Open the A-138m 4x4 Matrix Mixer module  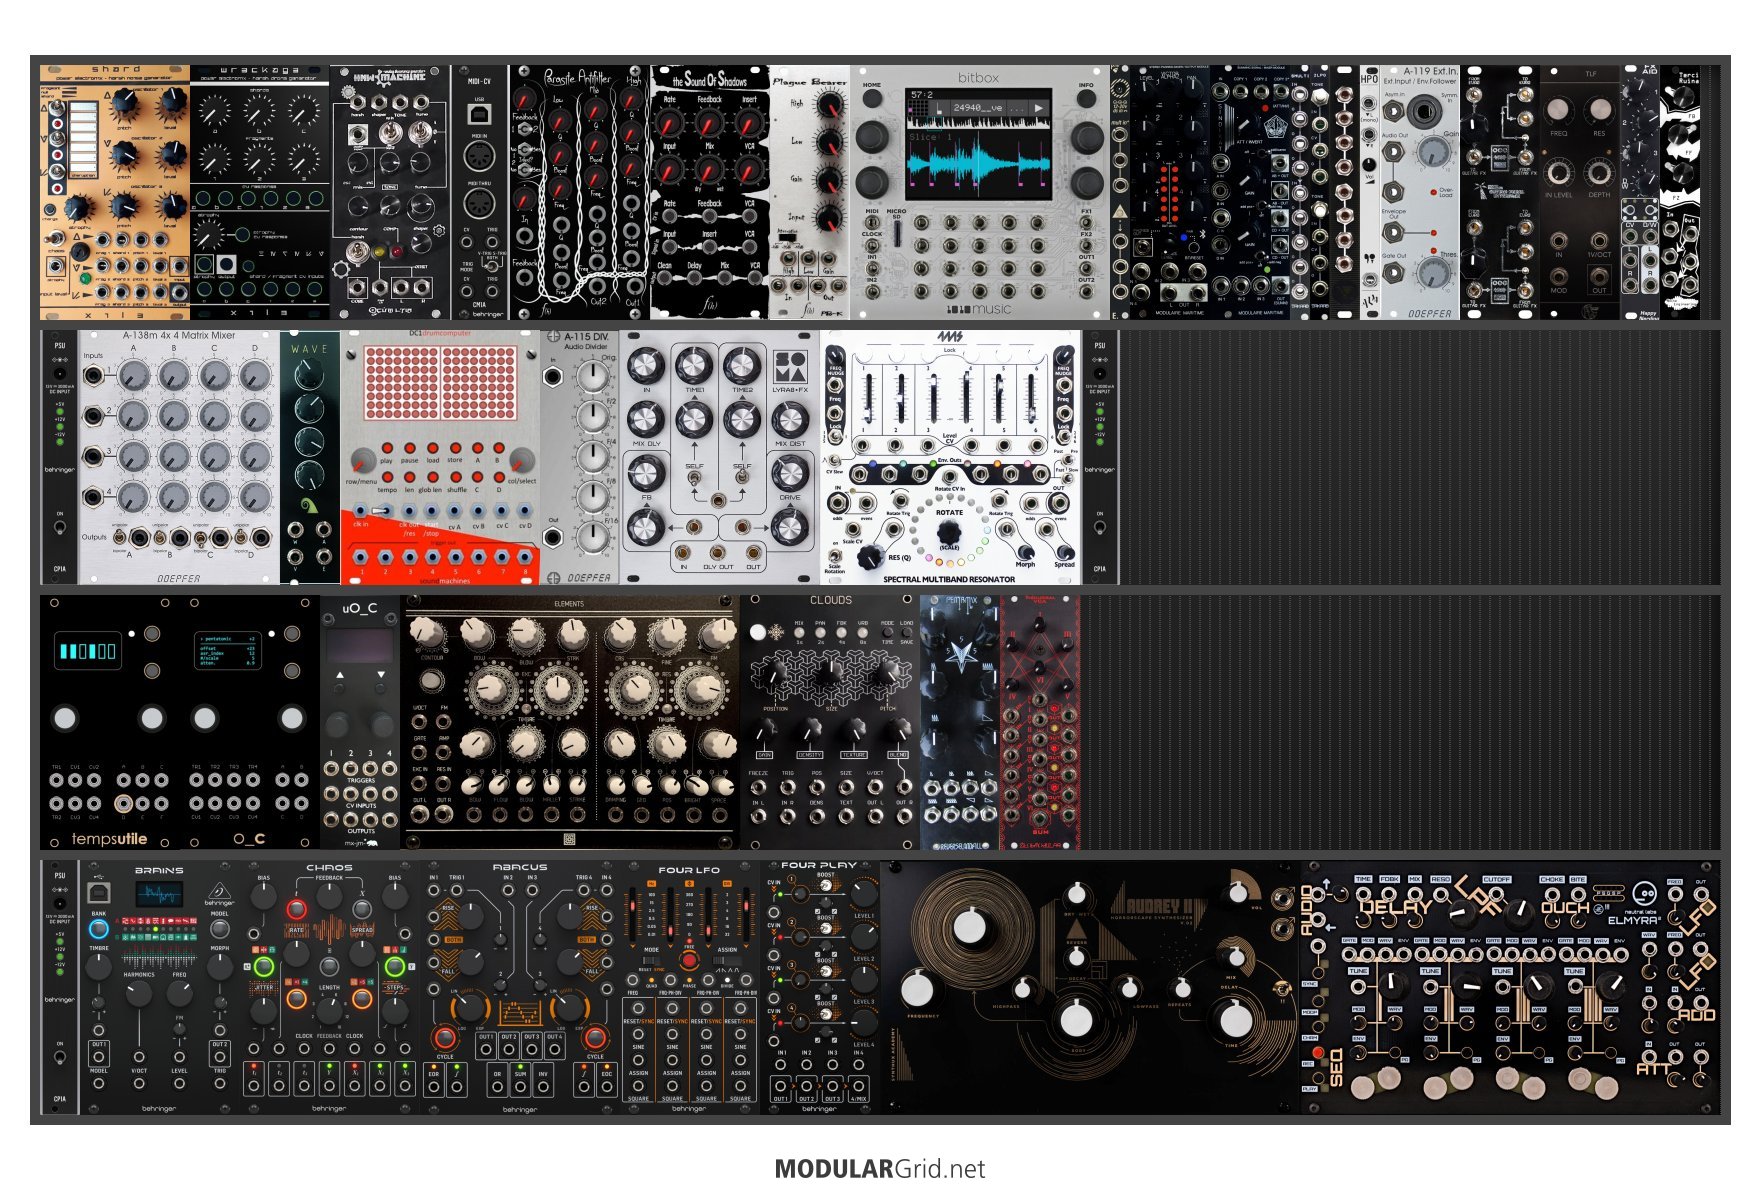(180, 457)
